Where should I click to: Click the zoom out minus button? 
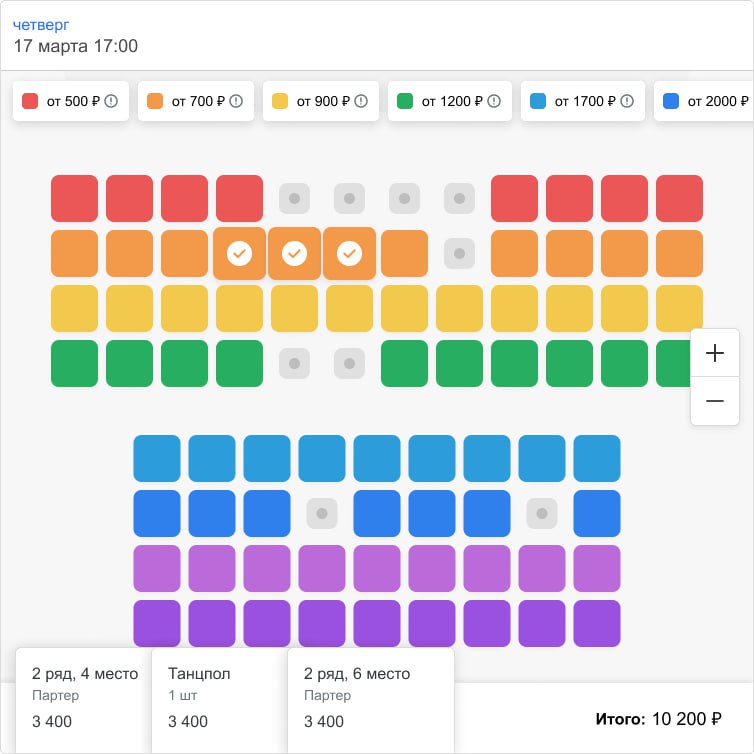coord(715,401)
